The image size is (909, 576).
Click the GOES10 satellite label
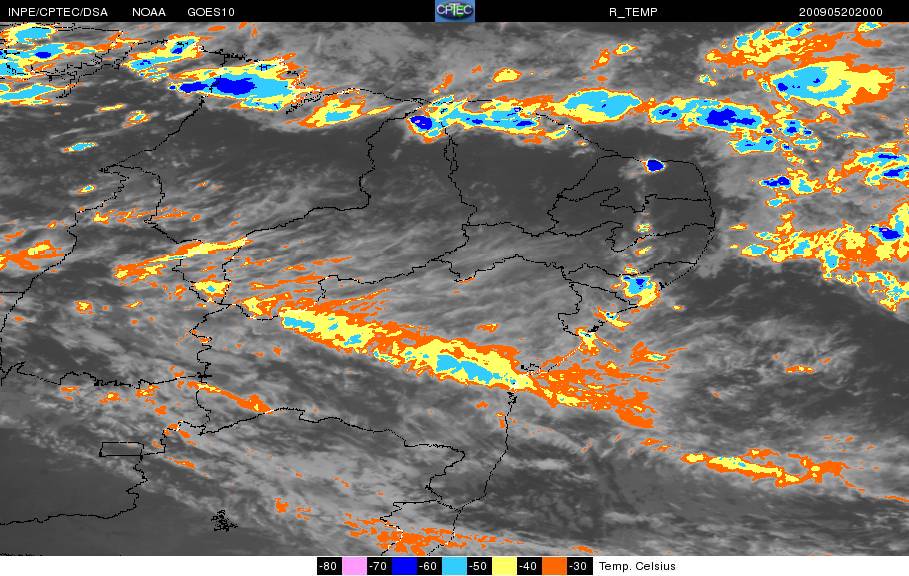pyautogui.click(x=211, y=12)
